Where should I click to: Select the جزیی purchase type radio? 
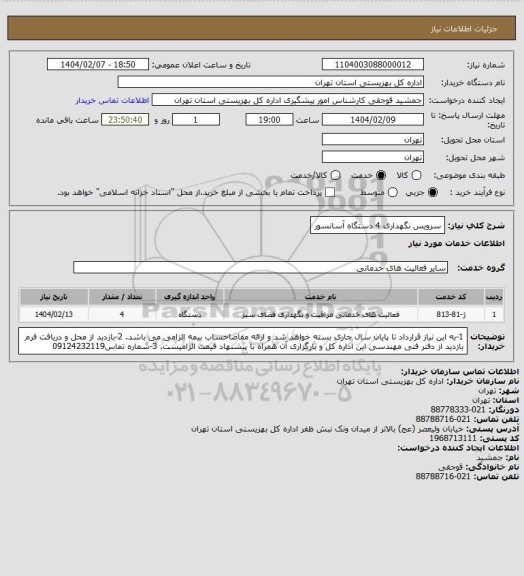click(434, 192)
